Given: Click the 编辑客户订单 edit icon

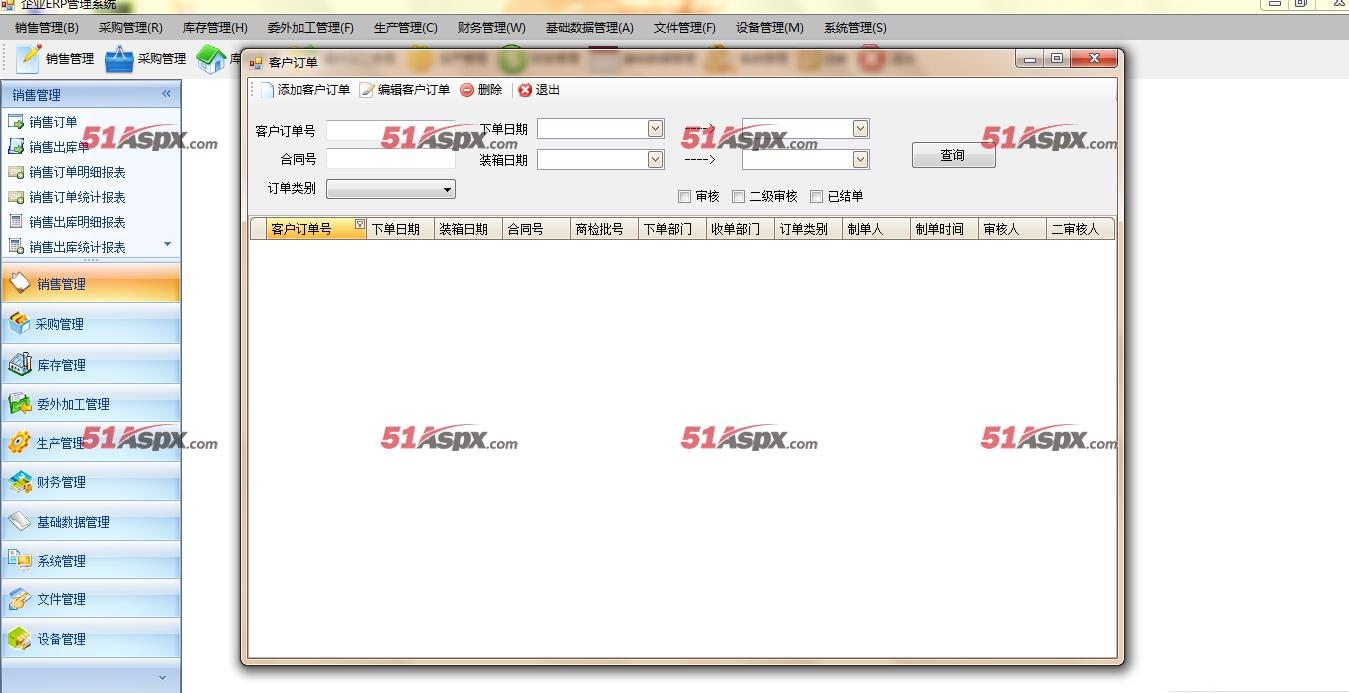Looking at the screenshot, I should 367,90.
